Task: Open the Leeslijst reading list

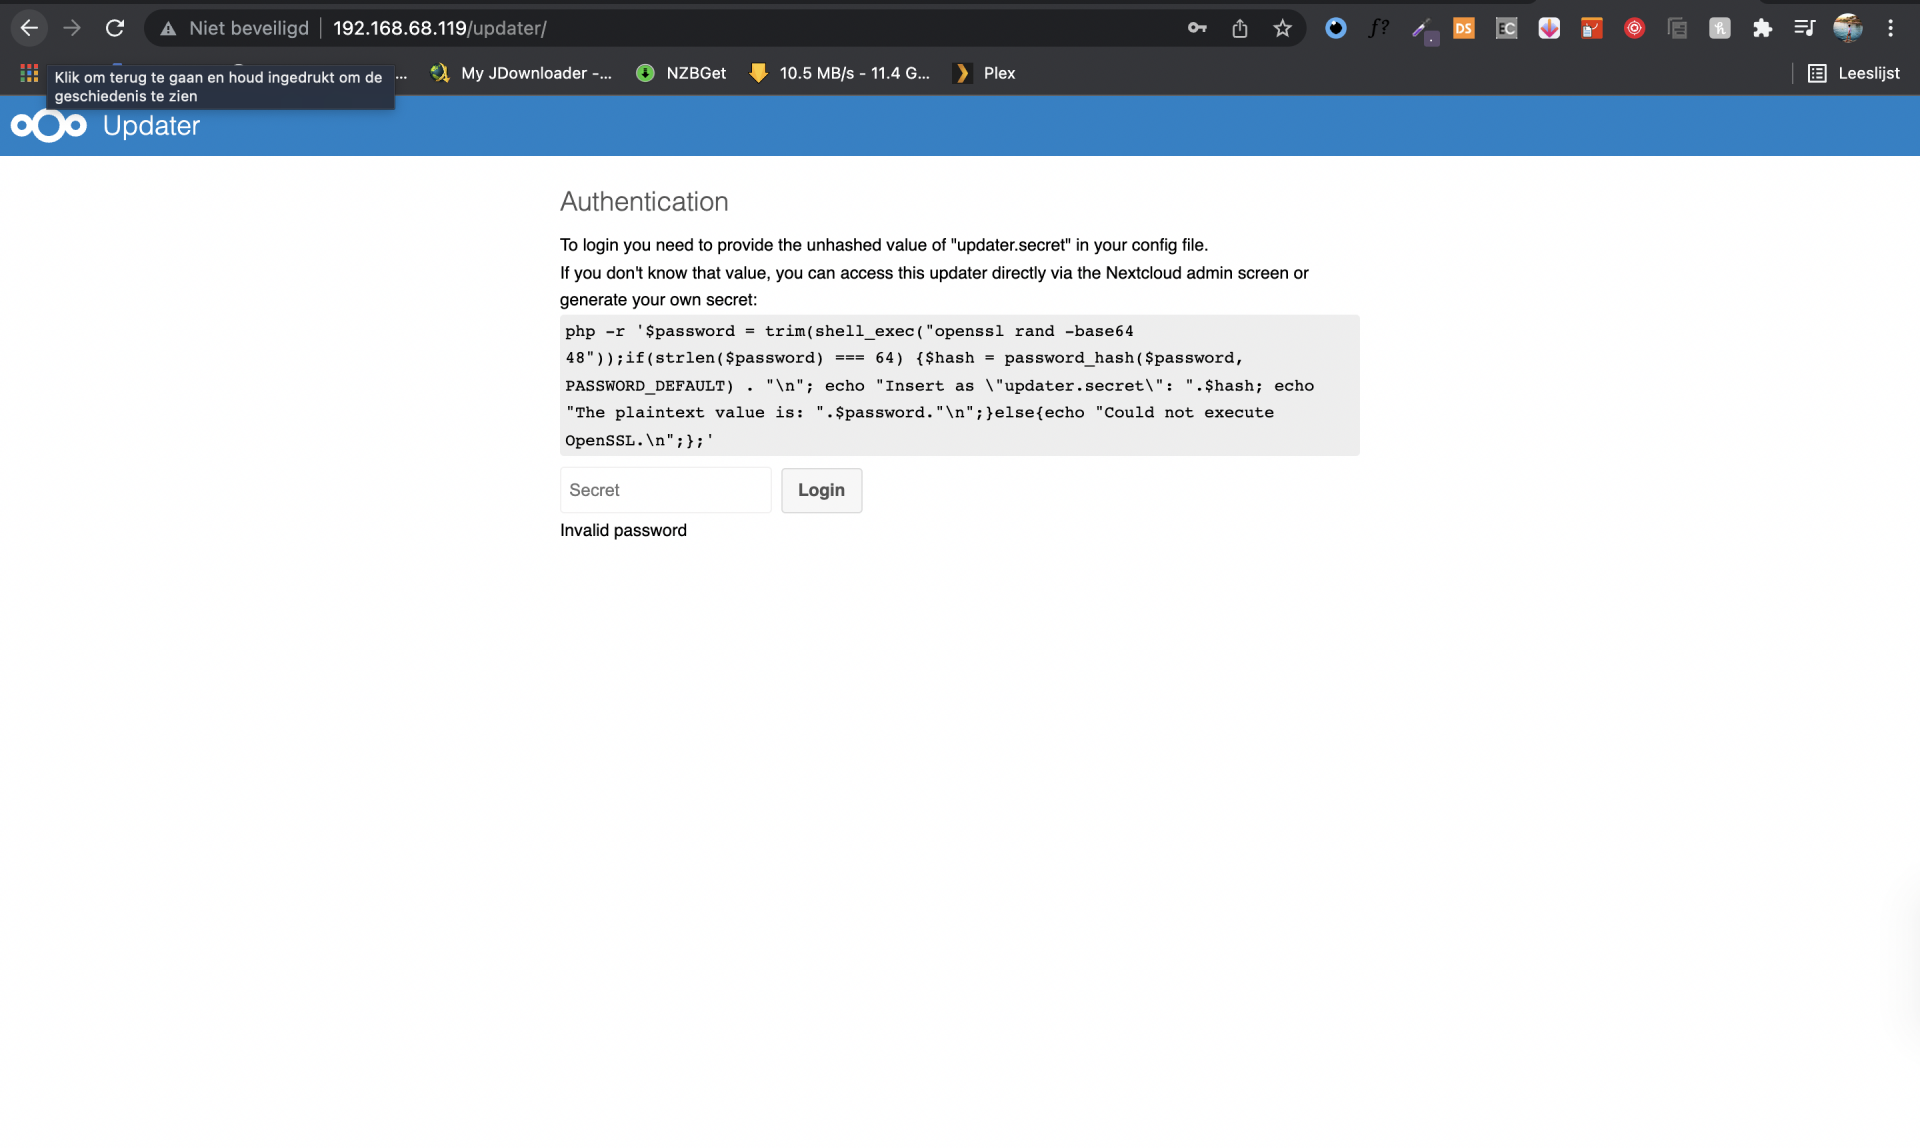Action: click(x=1854, y=73)
